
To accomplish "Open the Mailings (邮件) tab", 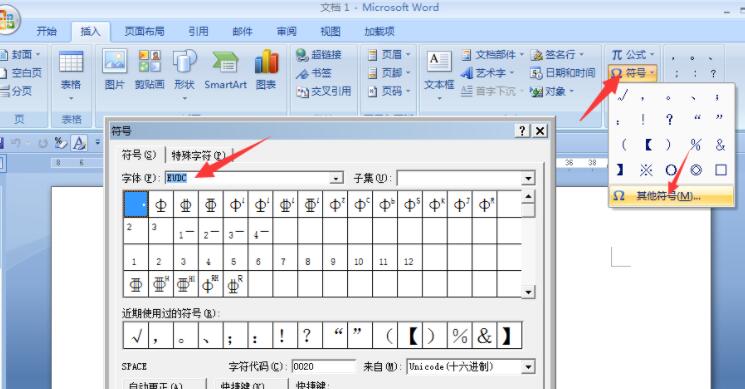I will 242,31.
